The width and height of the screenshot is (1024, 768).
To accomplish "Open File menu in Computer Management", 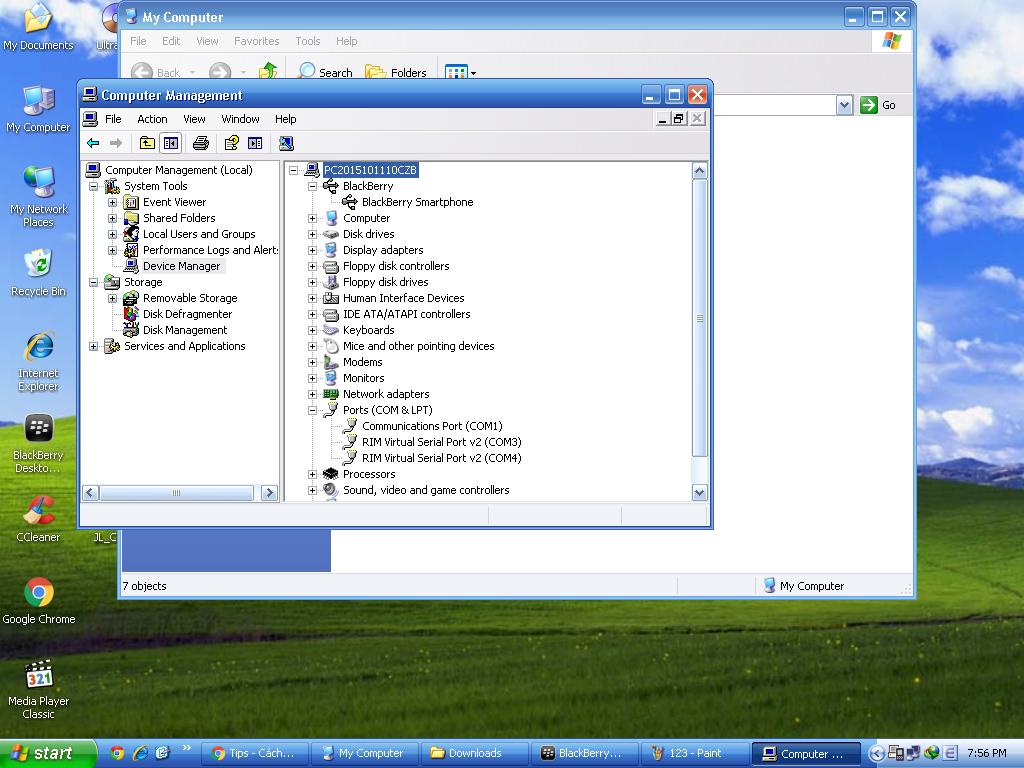I will click(113, 119).
